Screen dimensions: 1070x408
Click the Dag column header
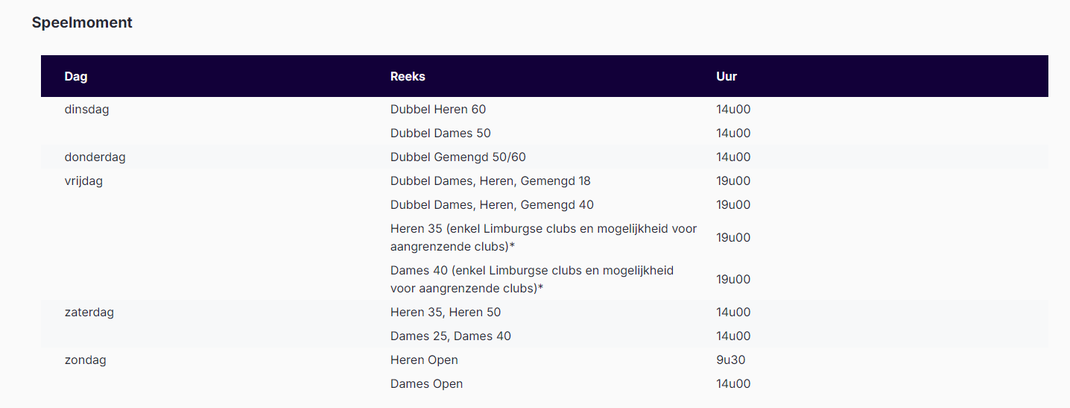(x=75, y=76)
